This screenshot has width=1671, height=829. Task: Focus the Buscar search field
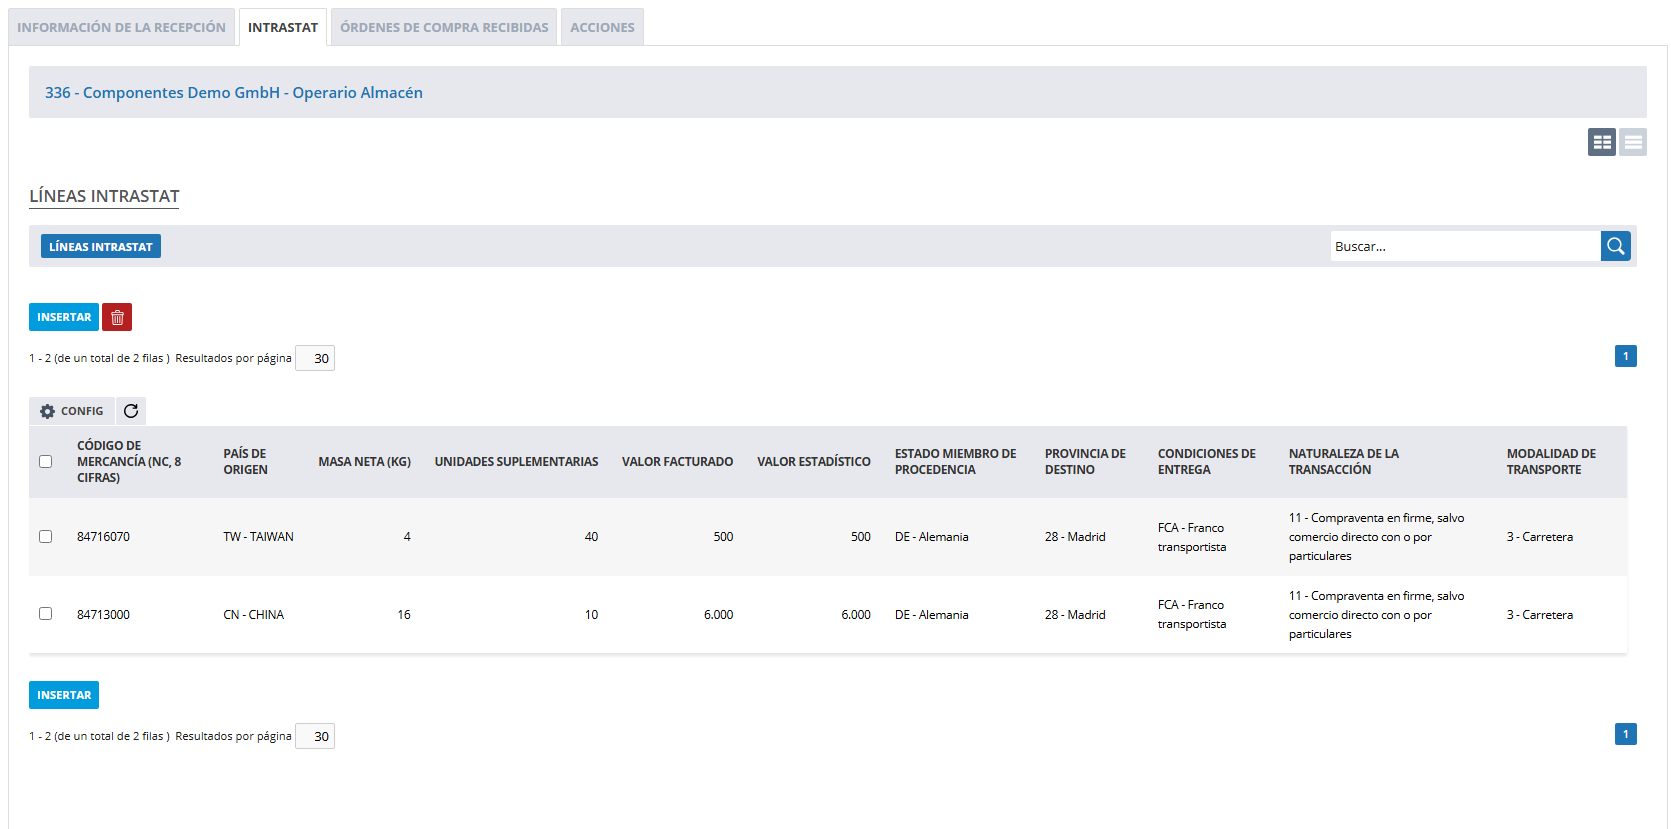[1465, 246]
